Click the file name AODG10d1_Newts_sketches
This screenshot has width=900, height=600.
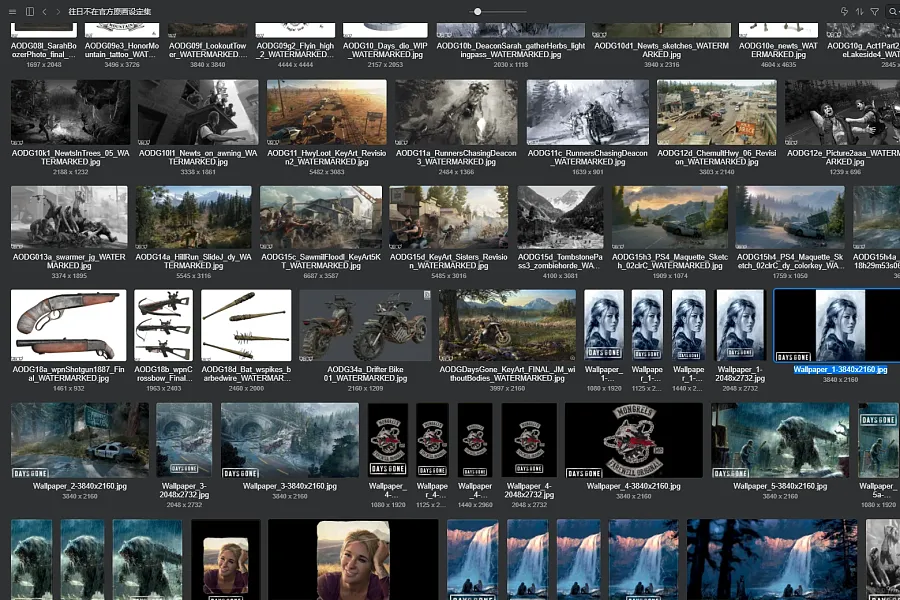662,50
